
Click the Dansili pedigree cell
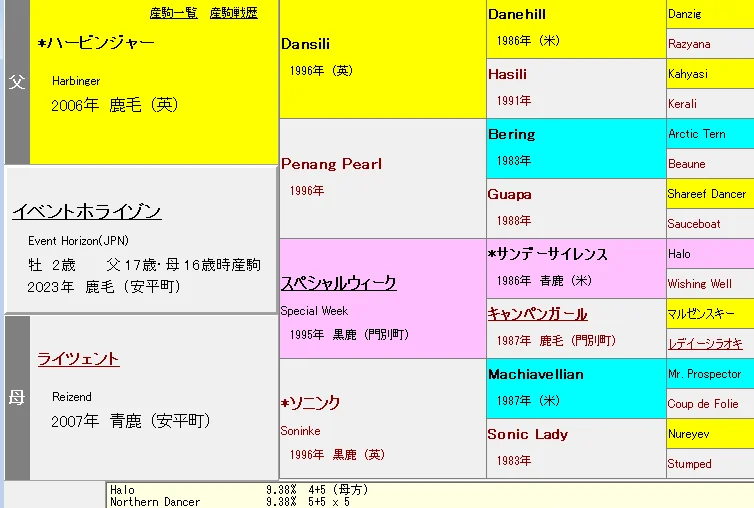pos(305,44)
